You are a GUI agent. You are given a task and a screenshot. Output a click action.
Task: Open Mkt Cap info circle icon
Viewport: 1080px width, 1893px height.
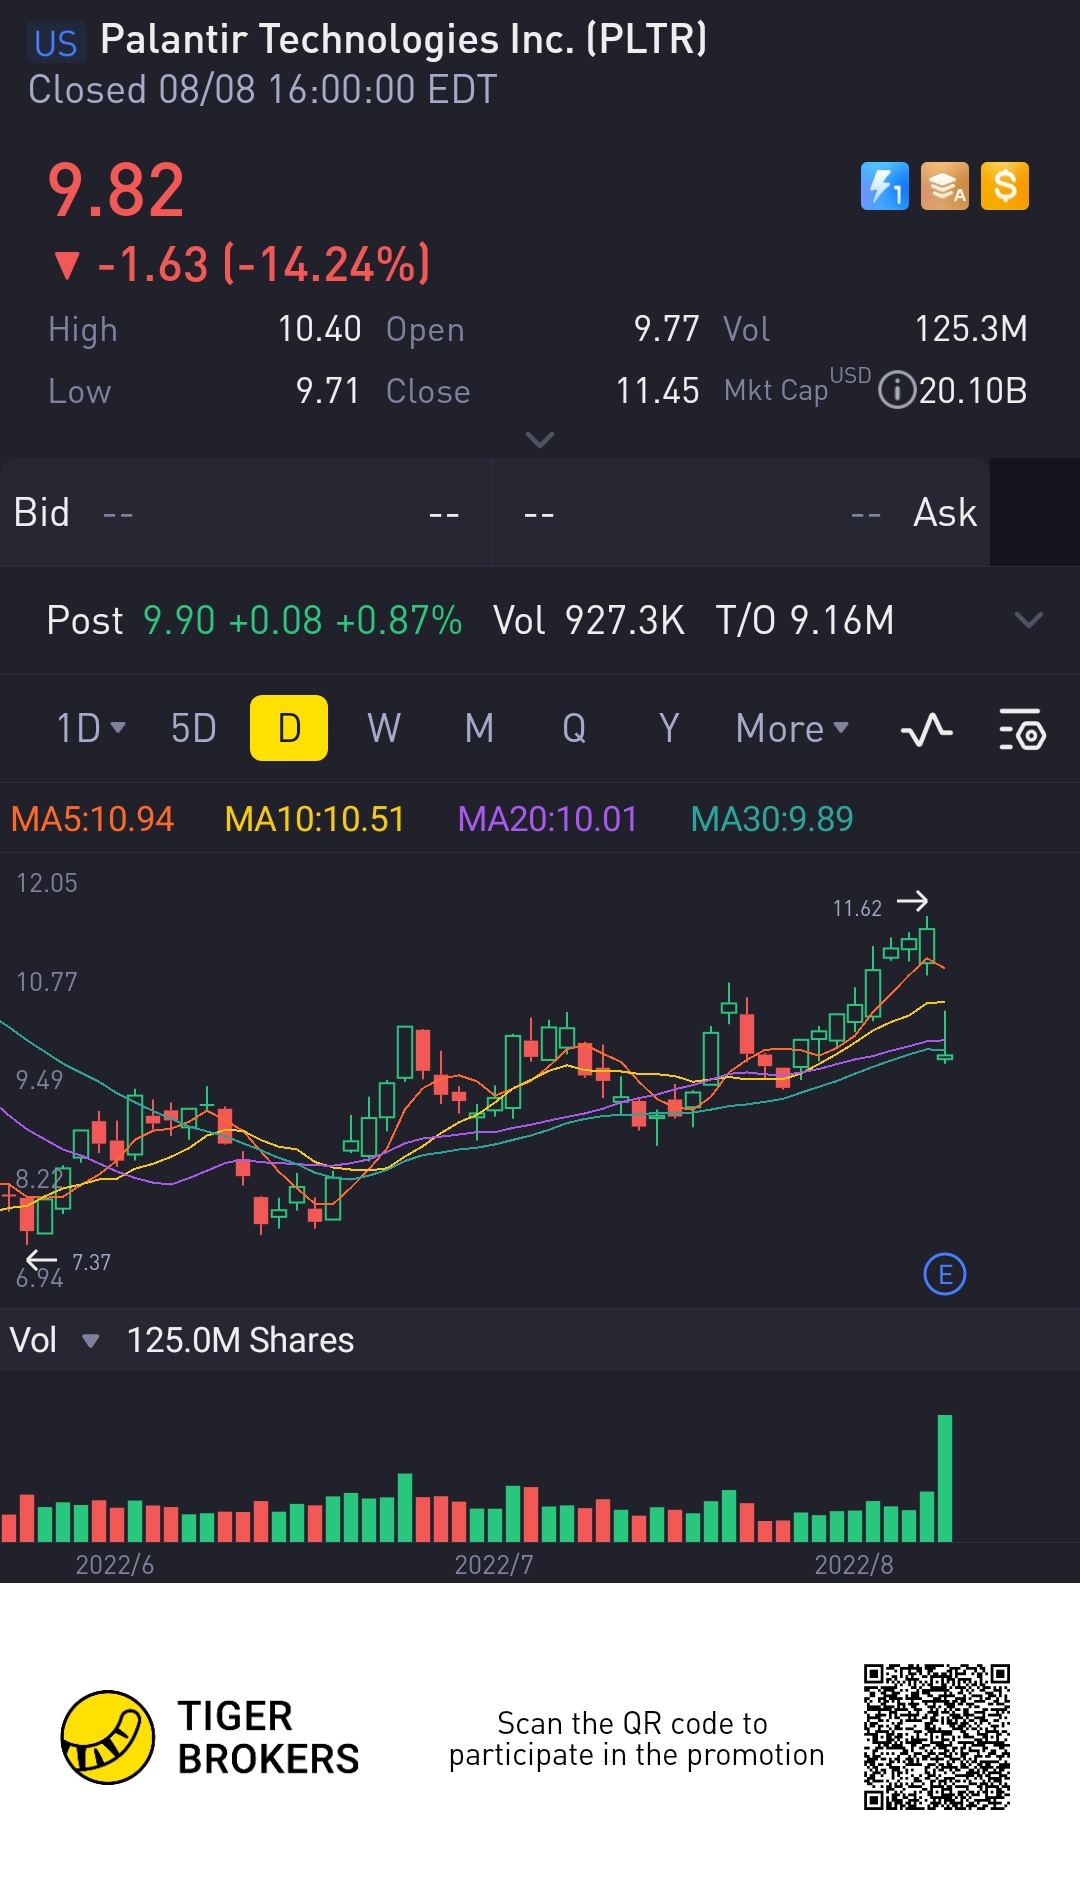click(897, 390)
